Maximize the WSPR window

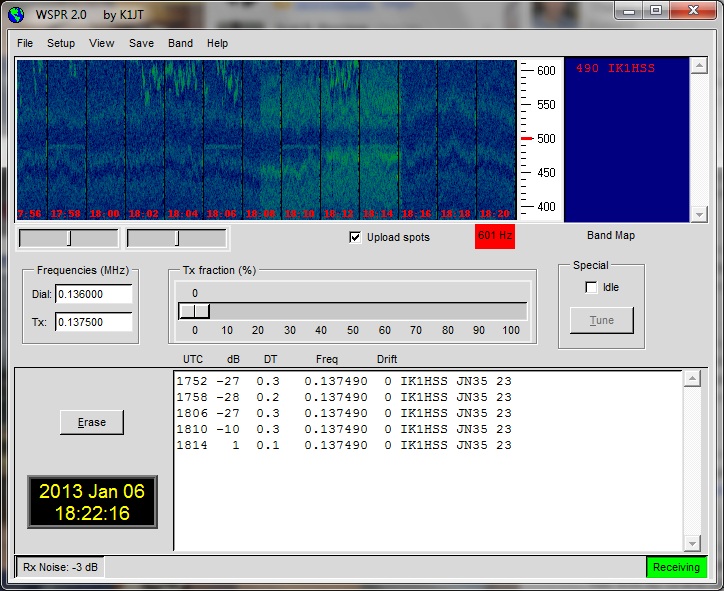tap(655, 11)
